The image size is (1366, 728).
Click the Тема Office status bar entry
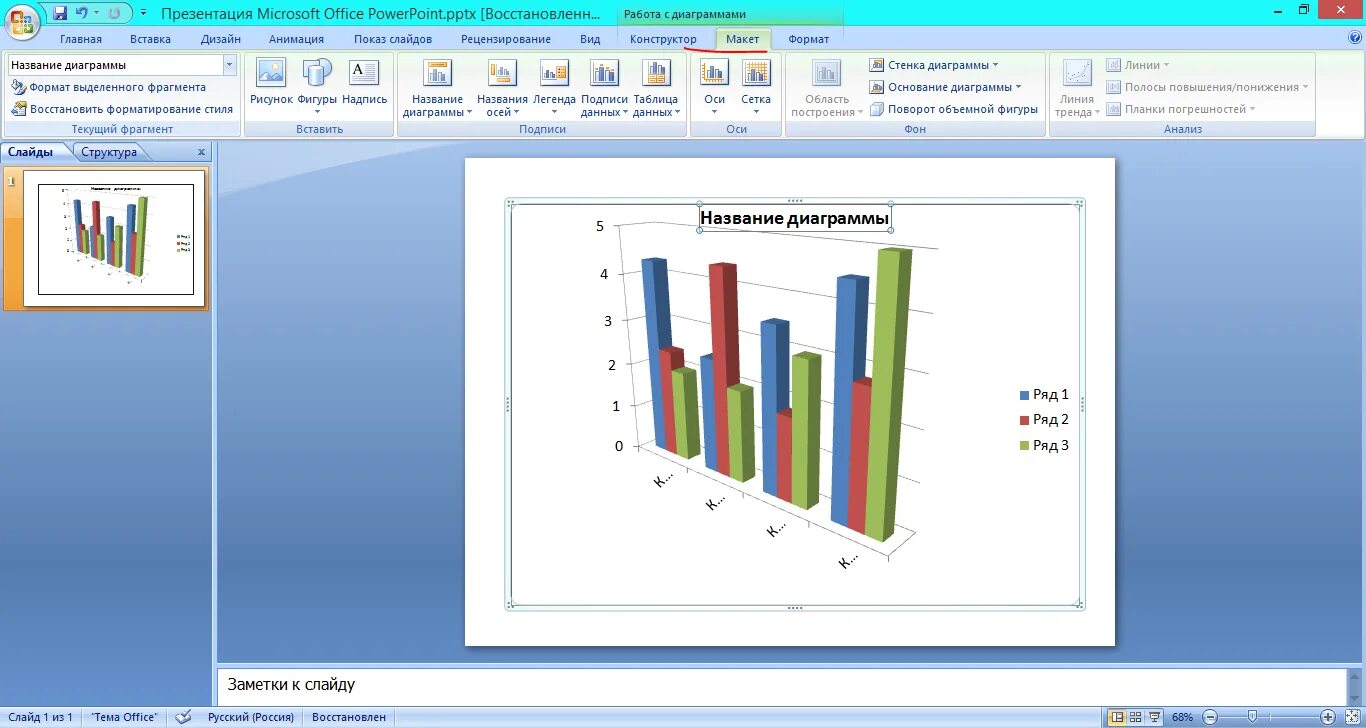pyautogui.click(x=124, y=717)
